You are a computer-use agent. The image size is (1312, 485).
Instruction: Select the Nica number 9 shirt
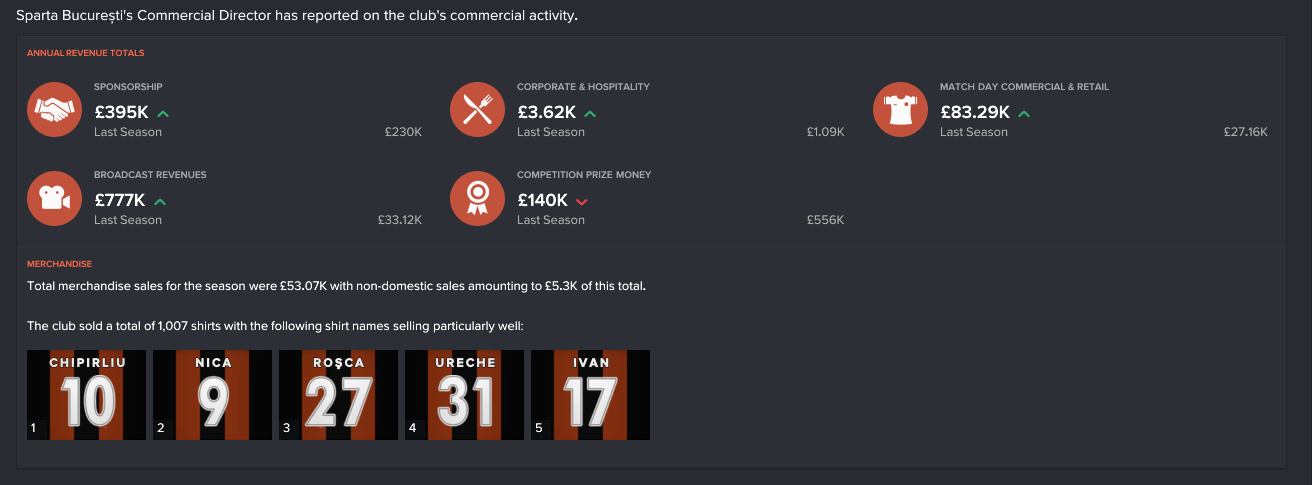(x=212, y=395)
